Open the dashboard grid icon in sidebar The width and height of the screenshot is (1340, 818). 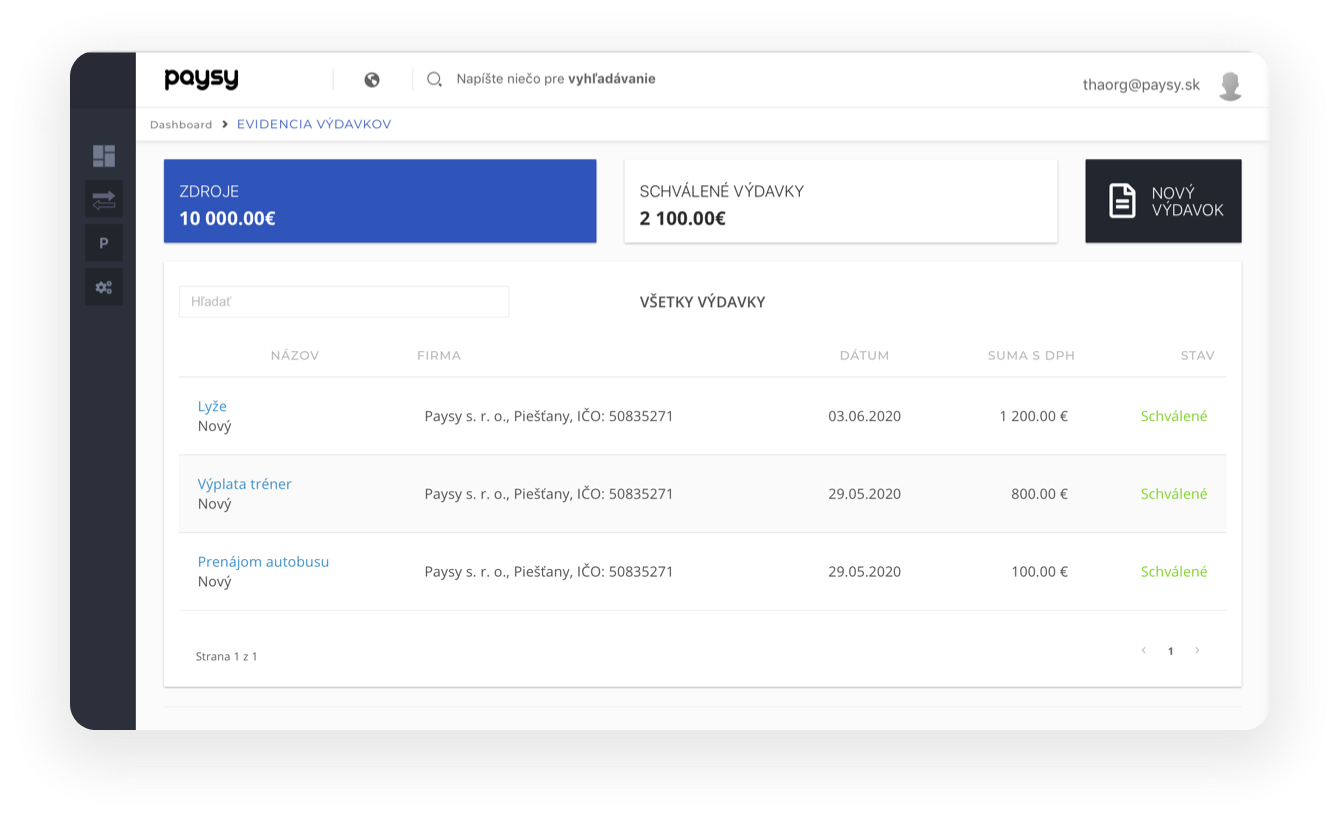click(104, 156)
